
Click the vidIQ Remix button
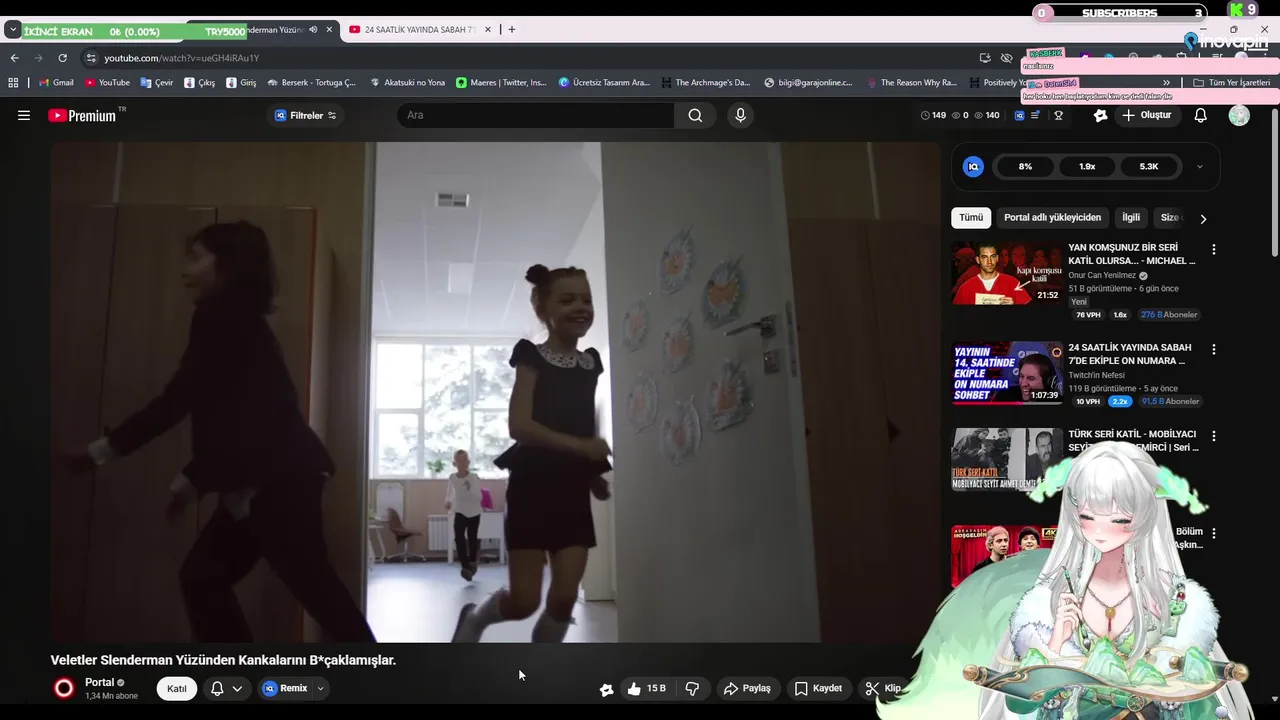(x=285, y=688)
